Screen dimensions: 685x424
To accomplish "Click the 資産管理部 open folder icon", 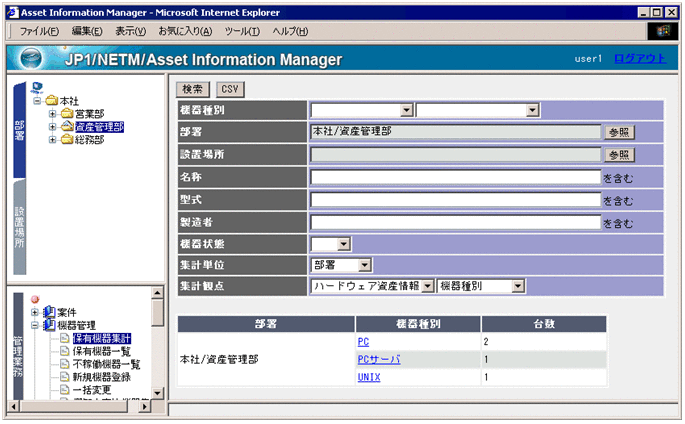I will [x=67, y=126].
